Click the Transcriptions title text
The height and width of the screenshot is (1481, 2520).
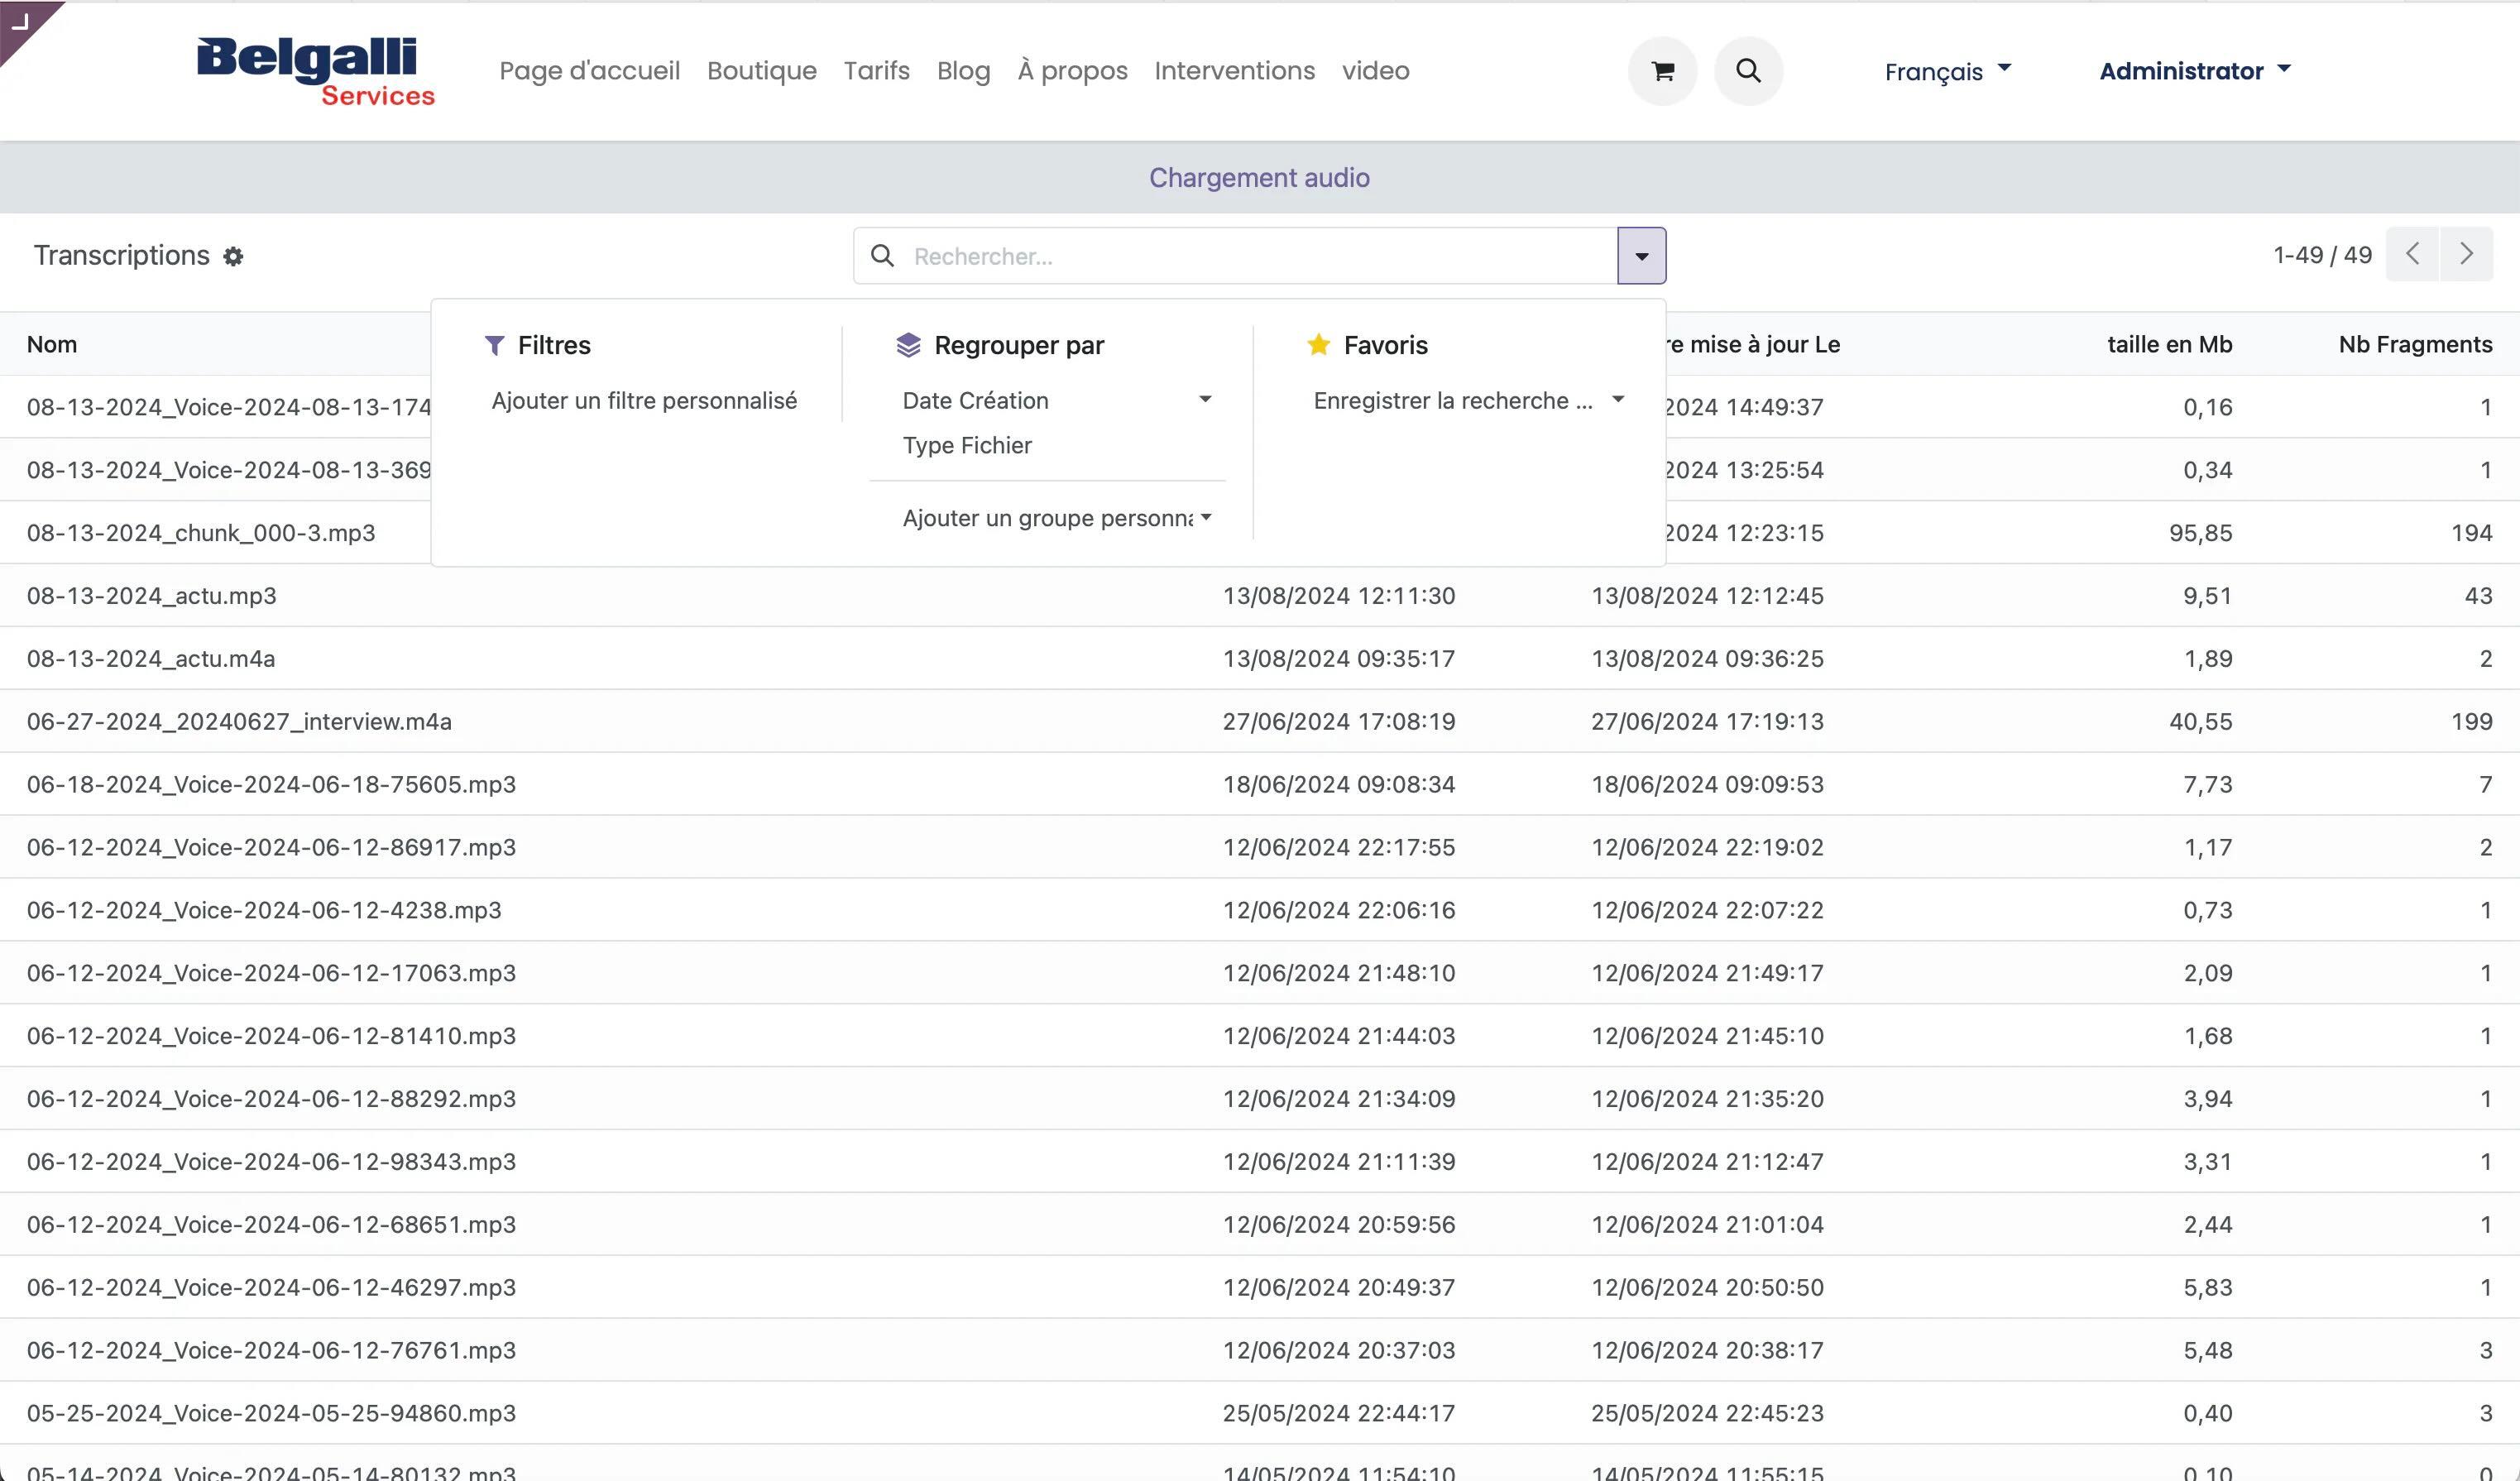[122, 255]
